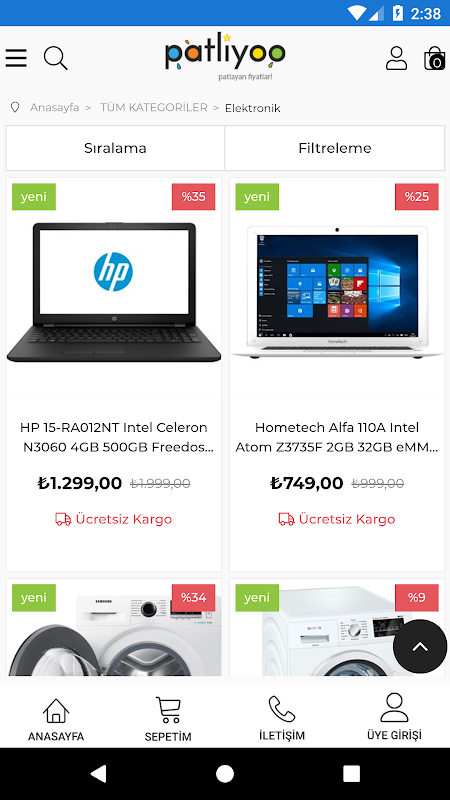Open the Sıralama sorting dropdown
The image size is (450, 800).
coord(115,148)
